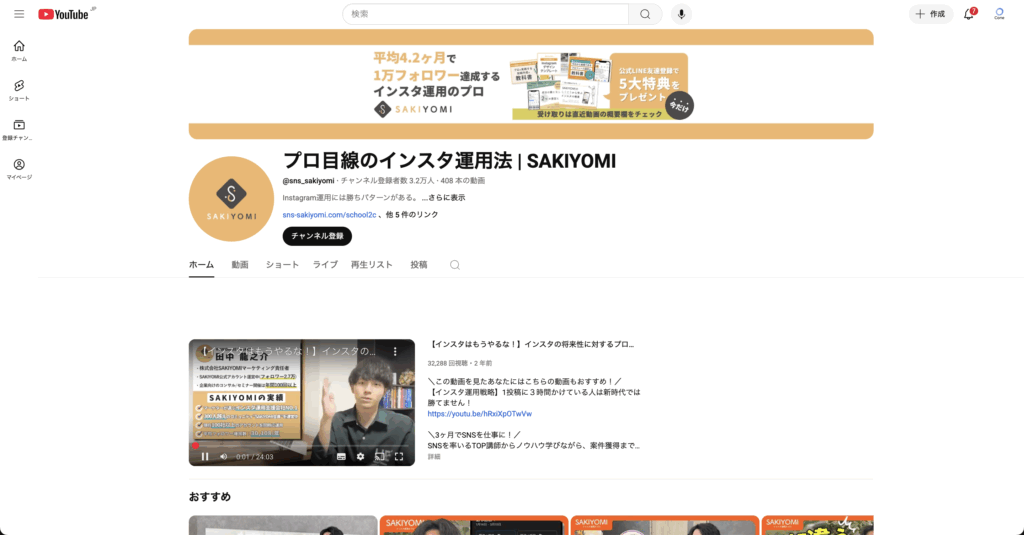This screenshot has height=535, width=1024.
Task: Open the notifications bell
Action: [969, 14]
